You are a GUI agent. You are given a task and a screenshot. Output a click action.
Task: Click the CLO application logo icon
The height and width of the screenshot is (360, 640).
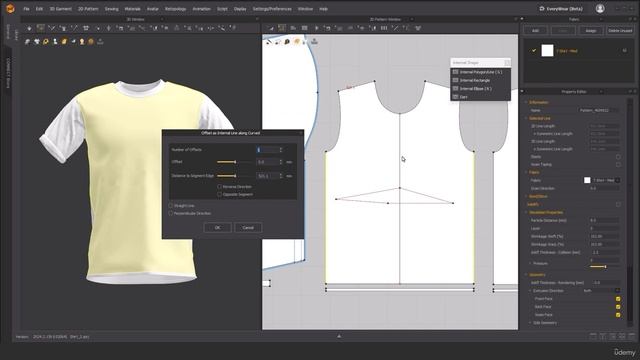[11, 8]
